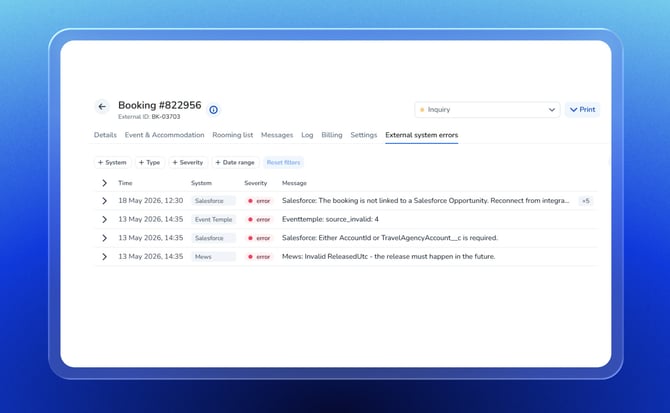The height and width of the screenshot is (413, 670).
Task: Go back using the left arrow button
Action: click(102, 106)
